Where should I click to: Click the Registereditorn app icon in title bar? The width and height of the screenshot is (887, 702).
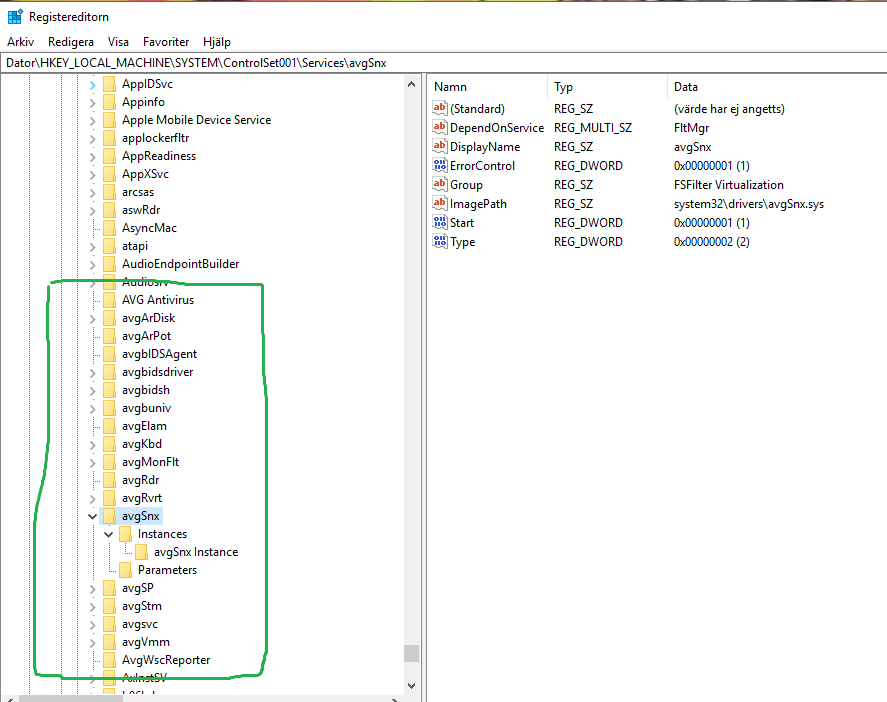coord(15,16)
